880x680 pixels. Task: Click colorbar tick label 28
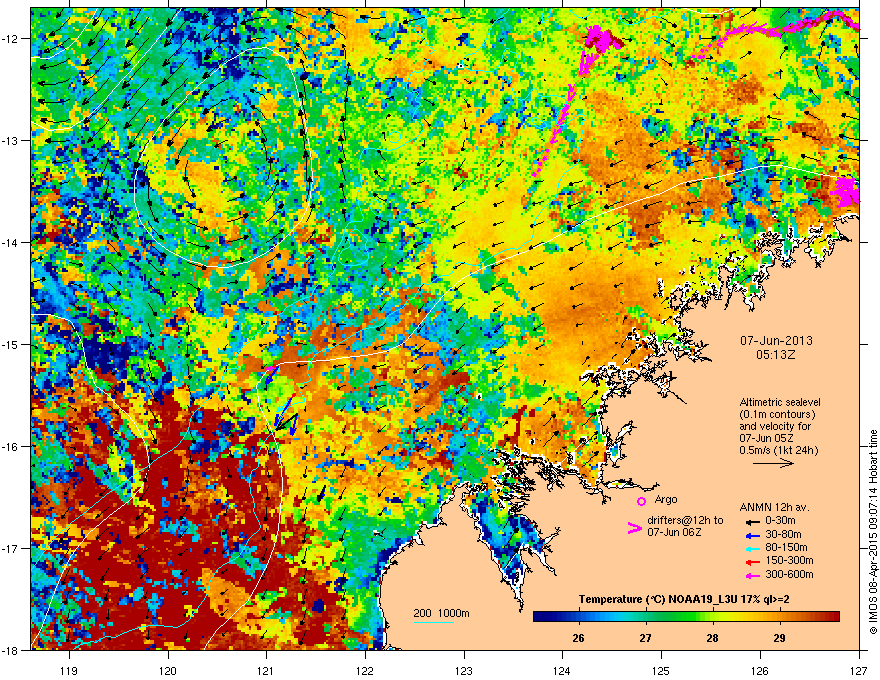712,638
